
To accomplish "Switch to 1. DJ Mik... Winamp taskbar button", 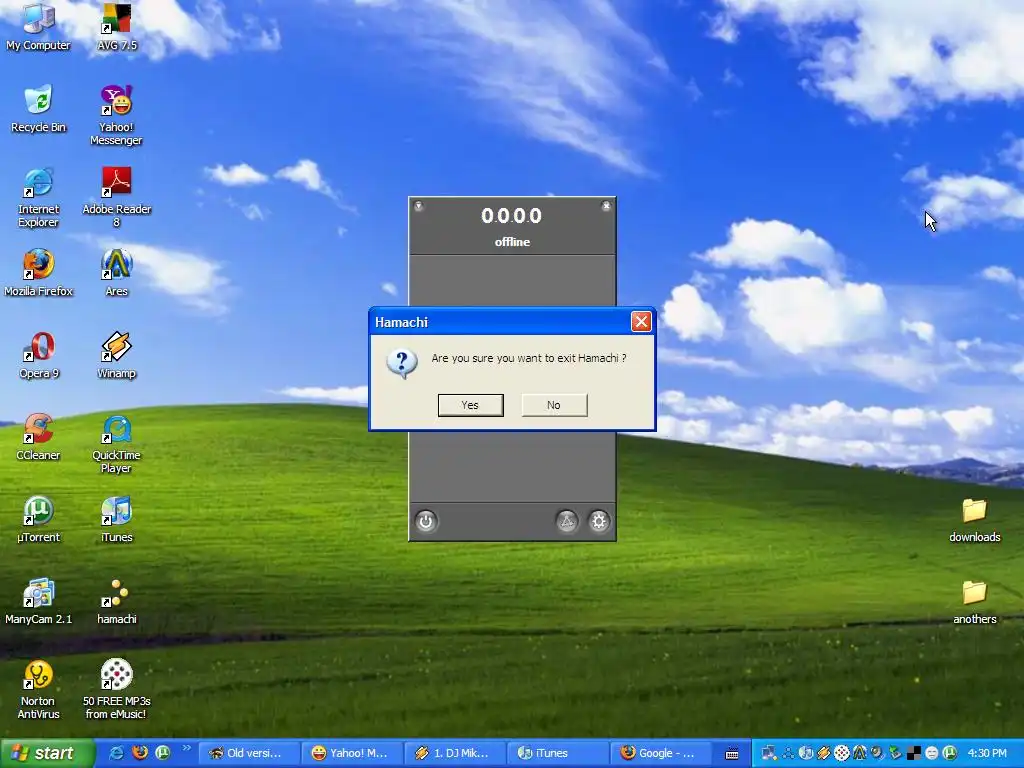I will tap(456, 753).
